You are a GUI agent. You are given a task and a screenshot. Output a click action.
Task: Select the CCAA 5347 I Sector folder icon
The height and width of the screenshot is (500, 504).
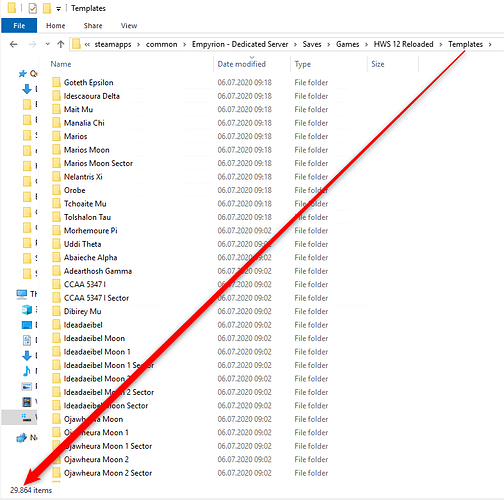pos(56,298)
